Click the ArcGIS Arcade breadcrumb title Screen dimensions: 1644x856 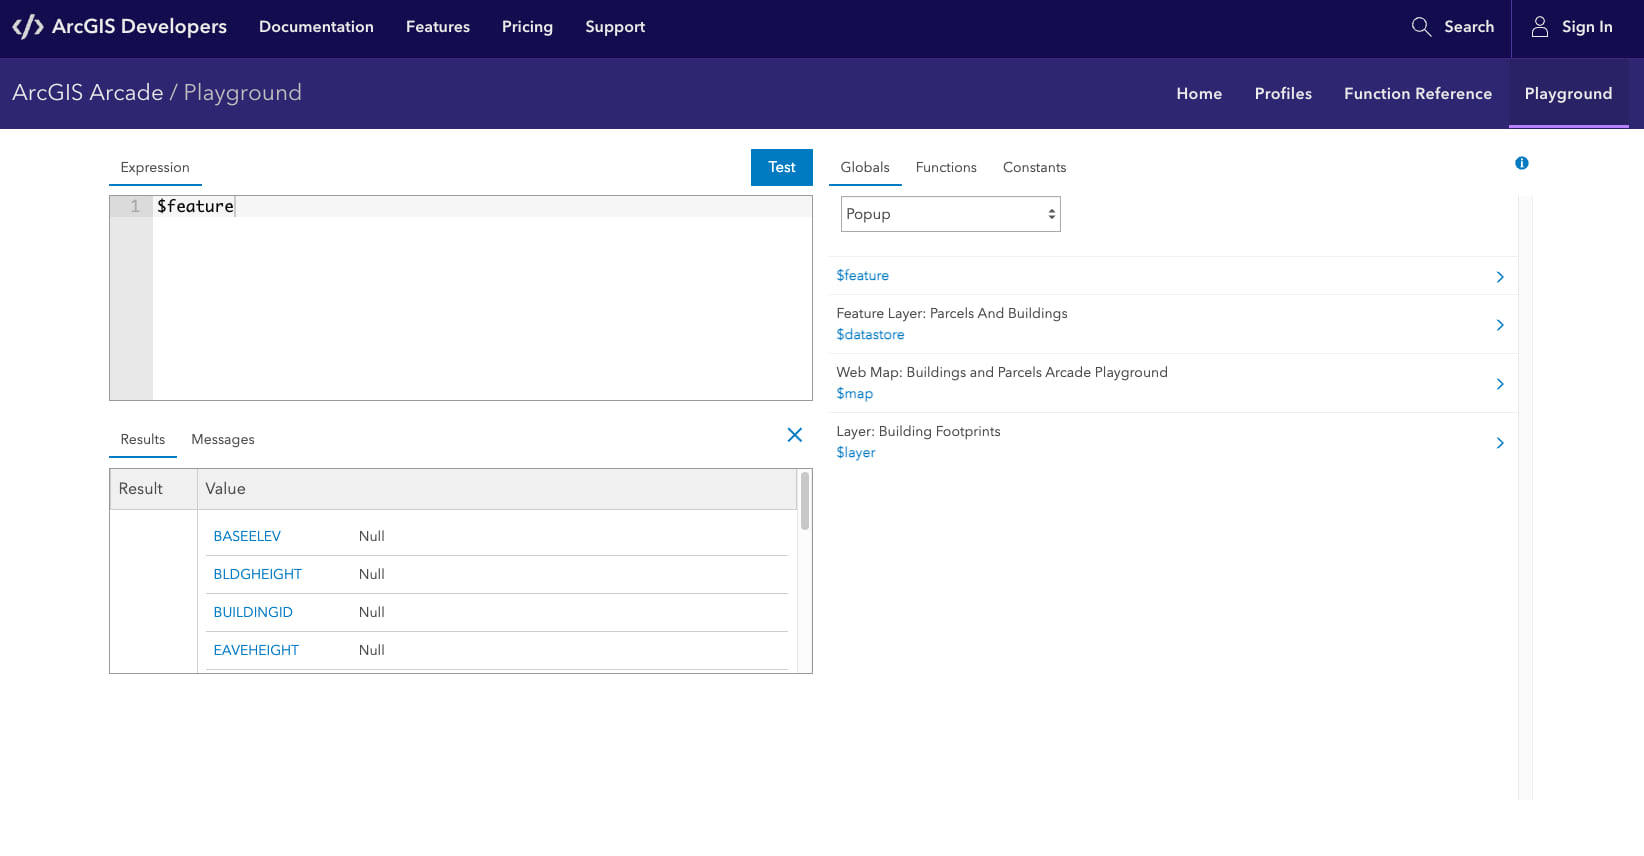88,92
